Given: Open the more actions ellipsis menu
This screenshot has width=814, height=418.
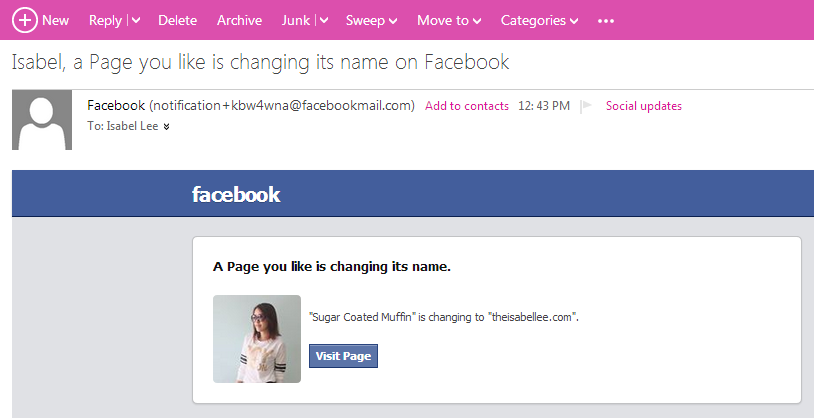Looking at the screenshot, I should pyautogui.click(x=606, y=21).
